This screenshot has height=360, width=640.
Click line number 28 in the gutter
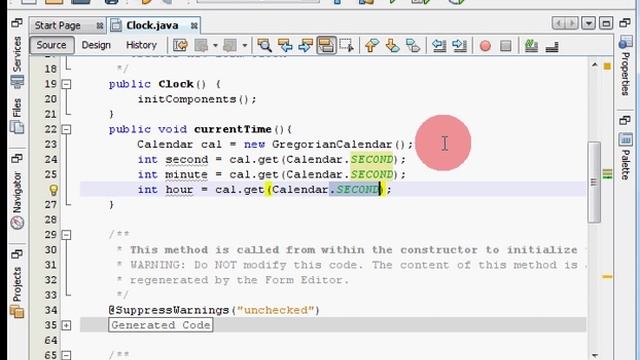pos(51,220)
